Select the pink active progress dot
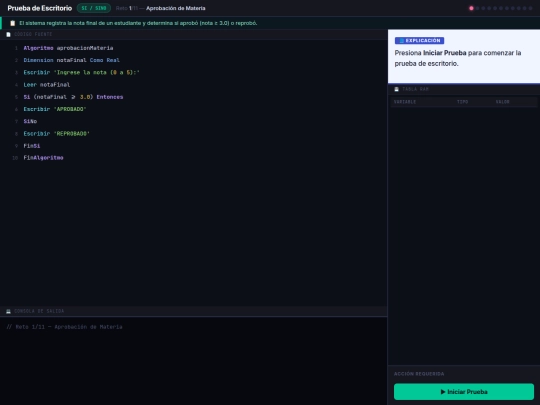 [x=471, y=8]
